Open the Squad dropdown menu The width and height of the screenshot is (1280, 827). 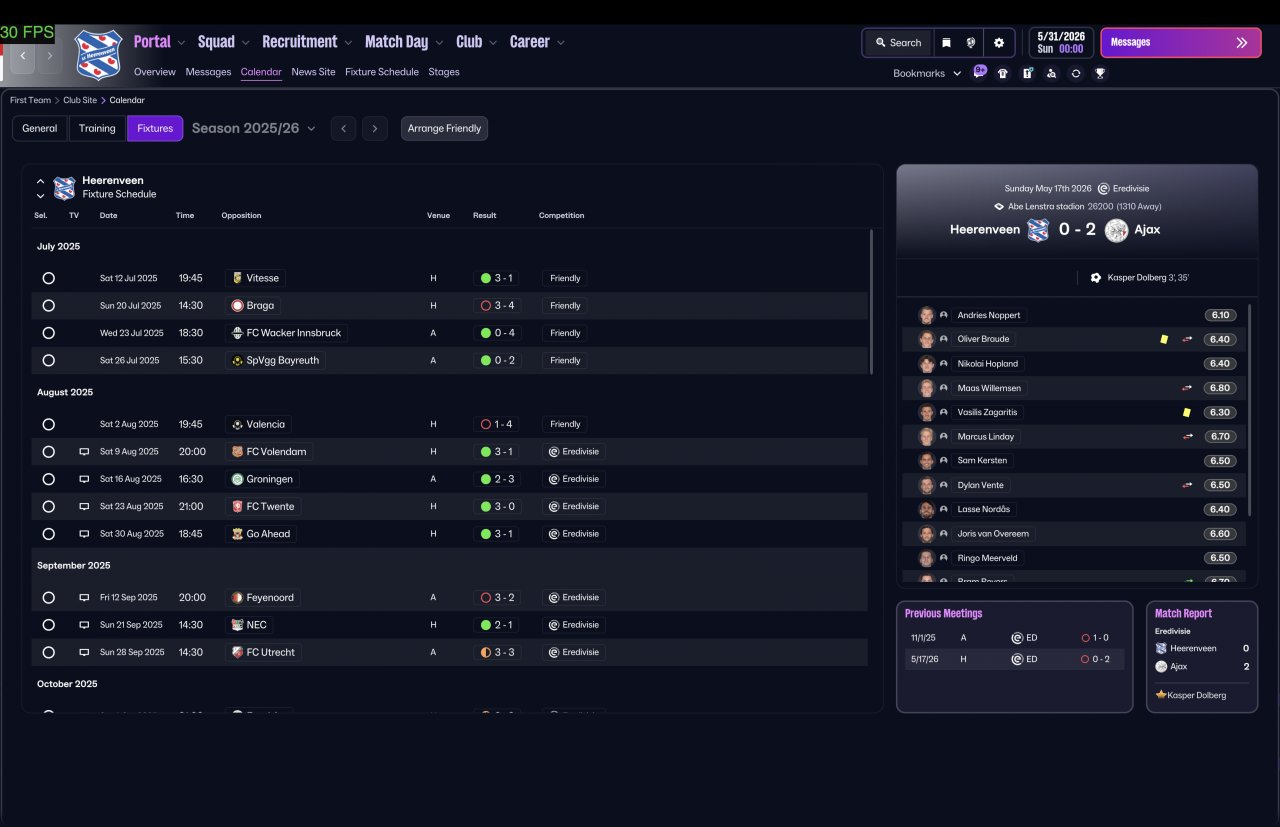click(223, 42)
